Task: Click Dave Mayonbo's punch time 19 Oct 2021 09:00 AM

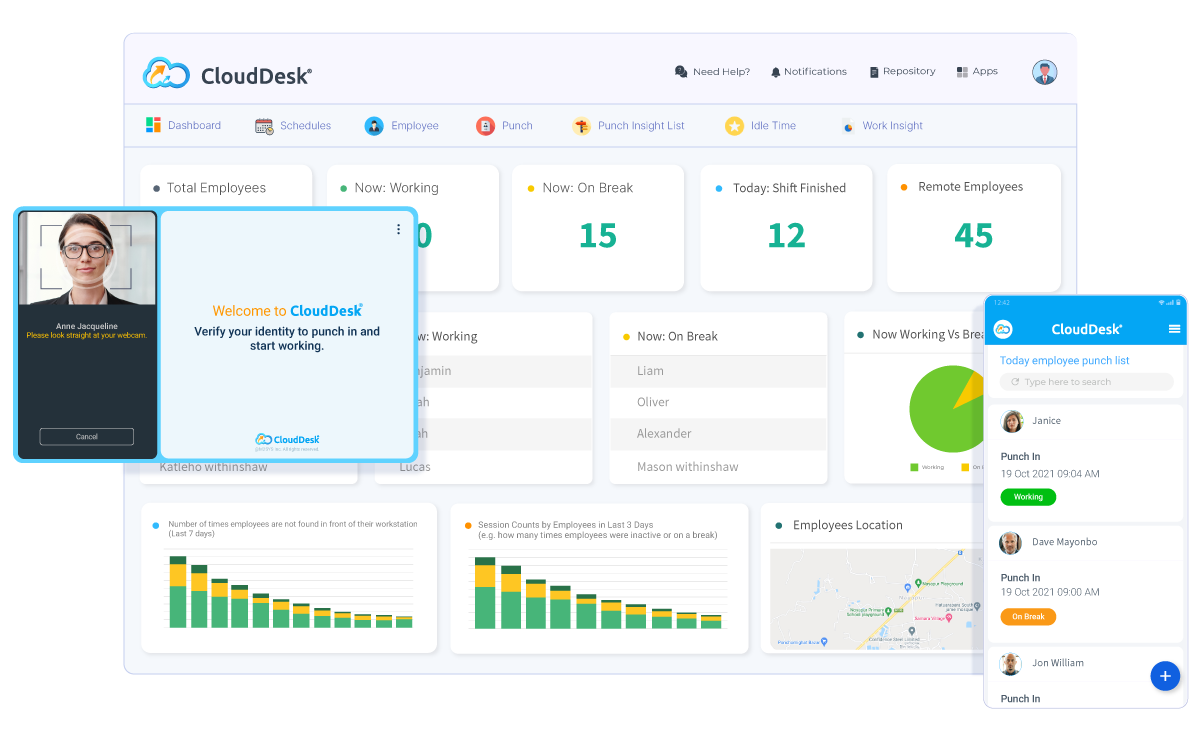Action: [1050, 592]
